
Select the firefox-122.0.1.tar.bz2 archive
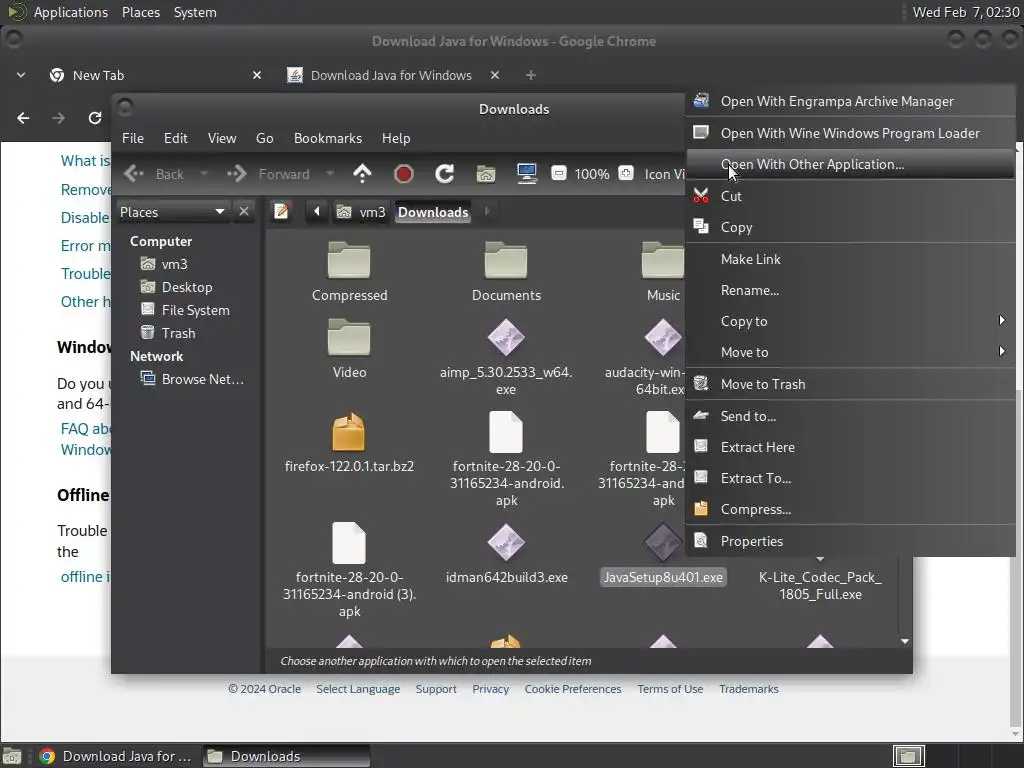pos(349,442)
